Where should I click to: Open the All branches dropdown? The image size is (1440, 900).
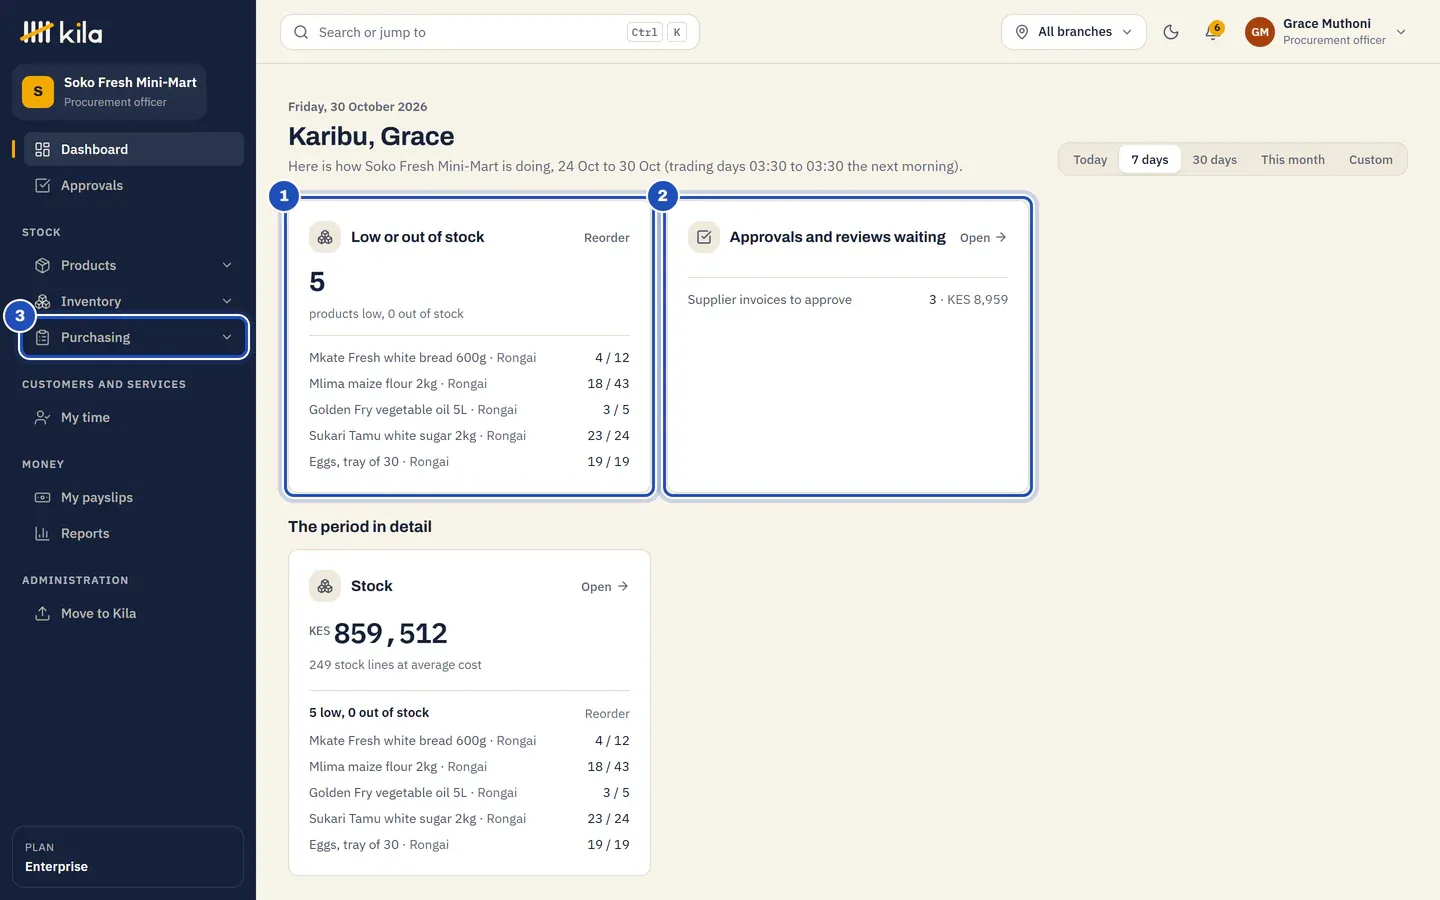click(1074, 32)
